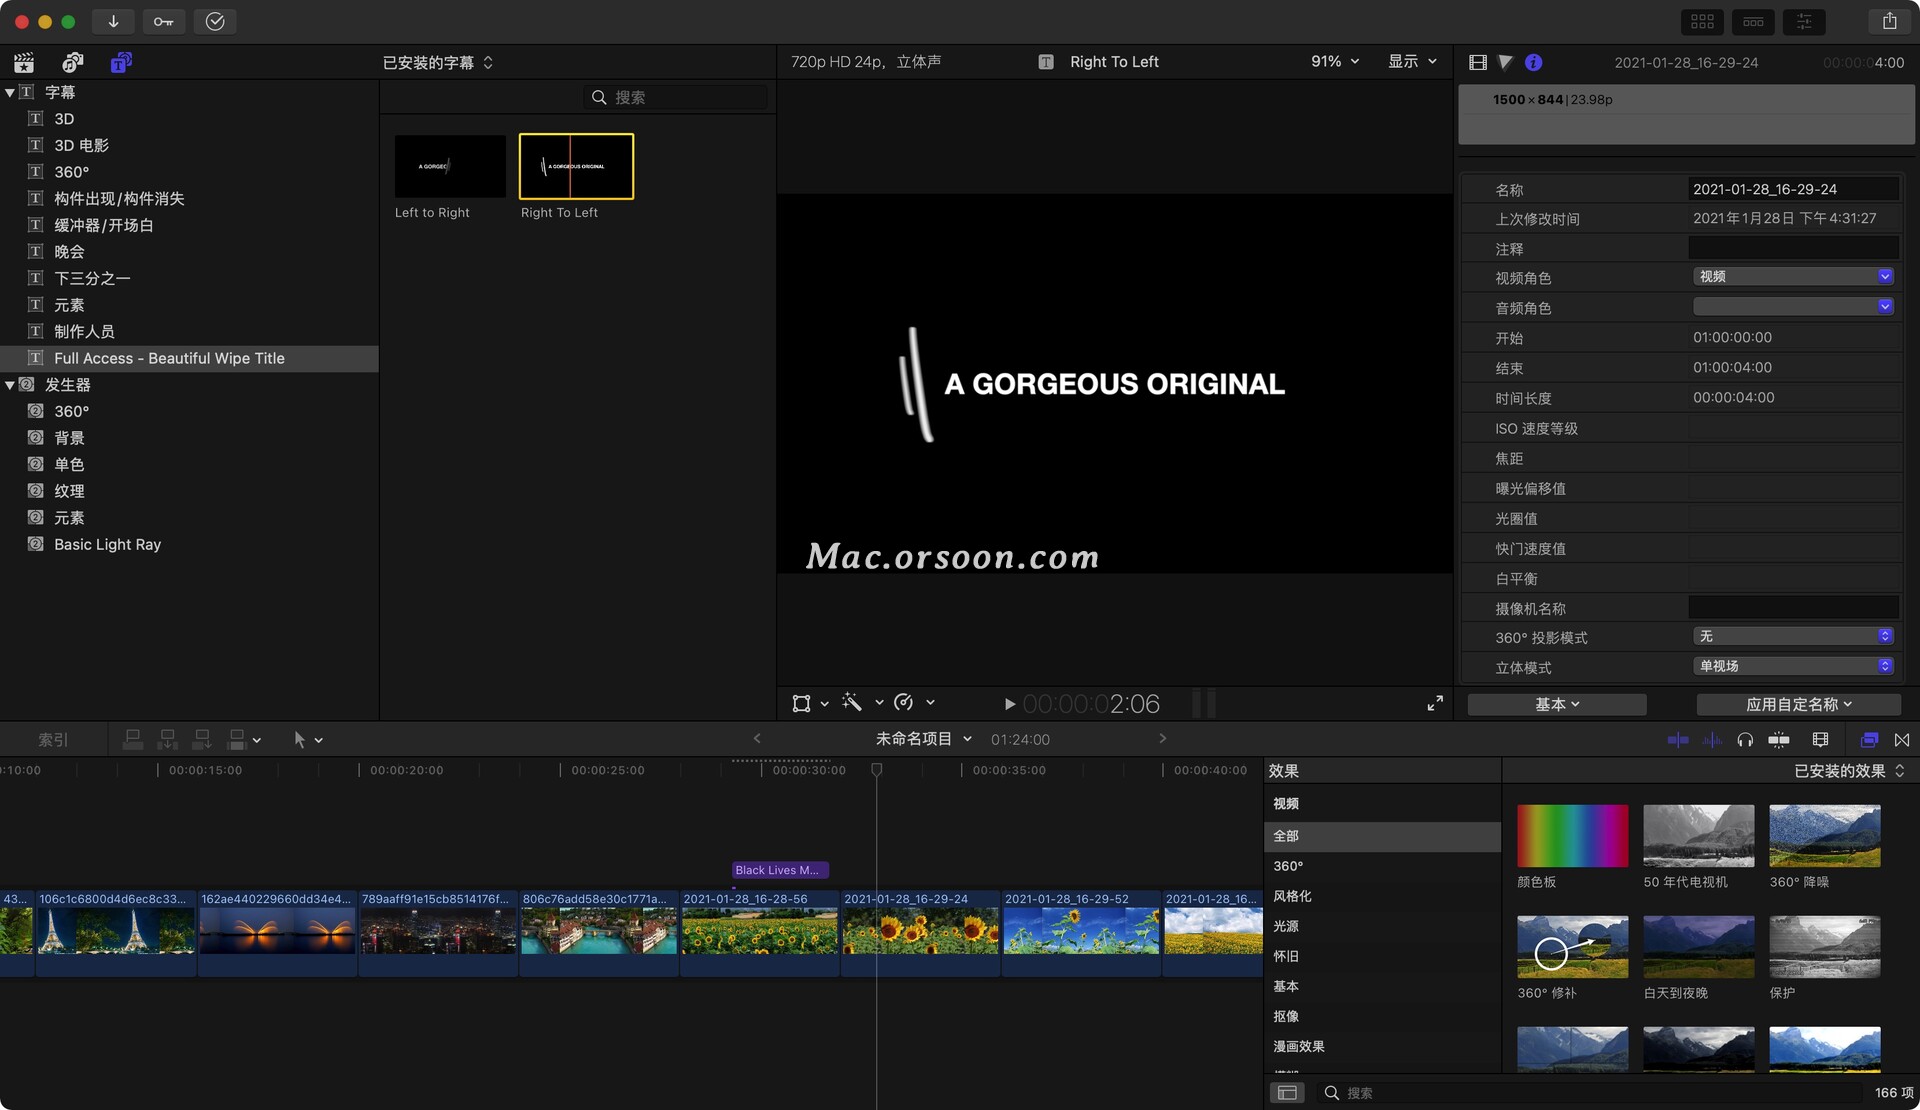Image resolution: width=1920 pixels, height=1110 pixels.
Task: Toggle audio skimming
Action: pyautogui.click(x=1712, y=740)
